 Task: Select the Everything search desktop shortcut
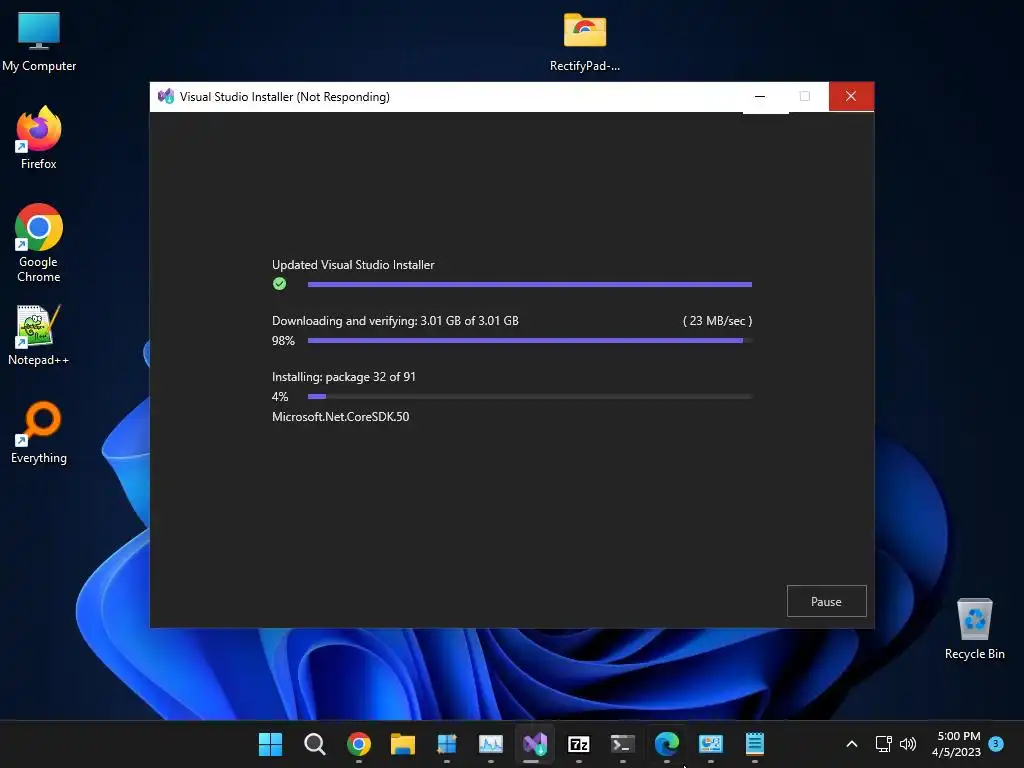point(39,433)
